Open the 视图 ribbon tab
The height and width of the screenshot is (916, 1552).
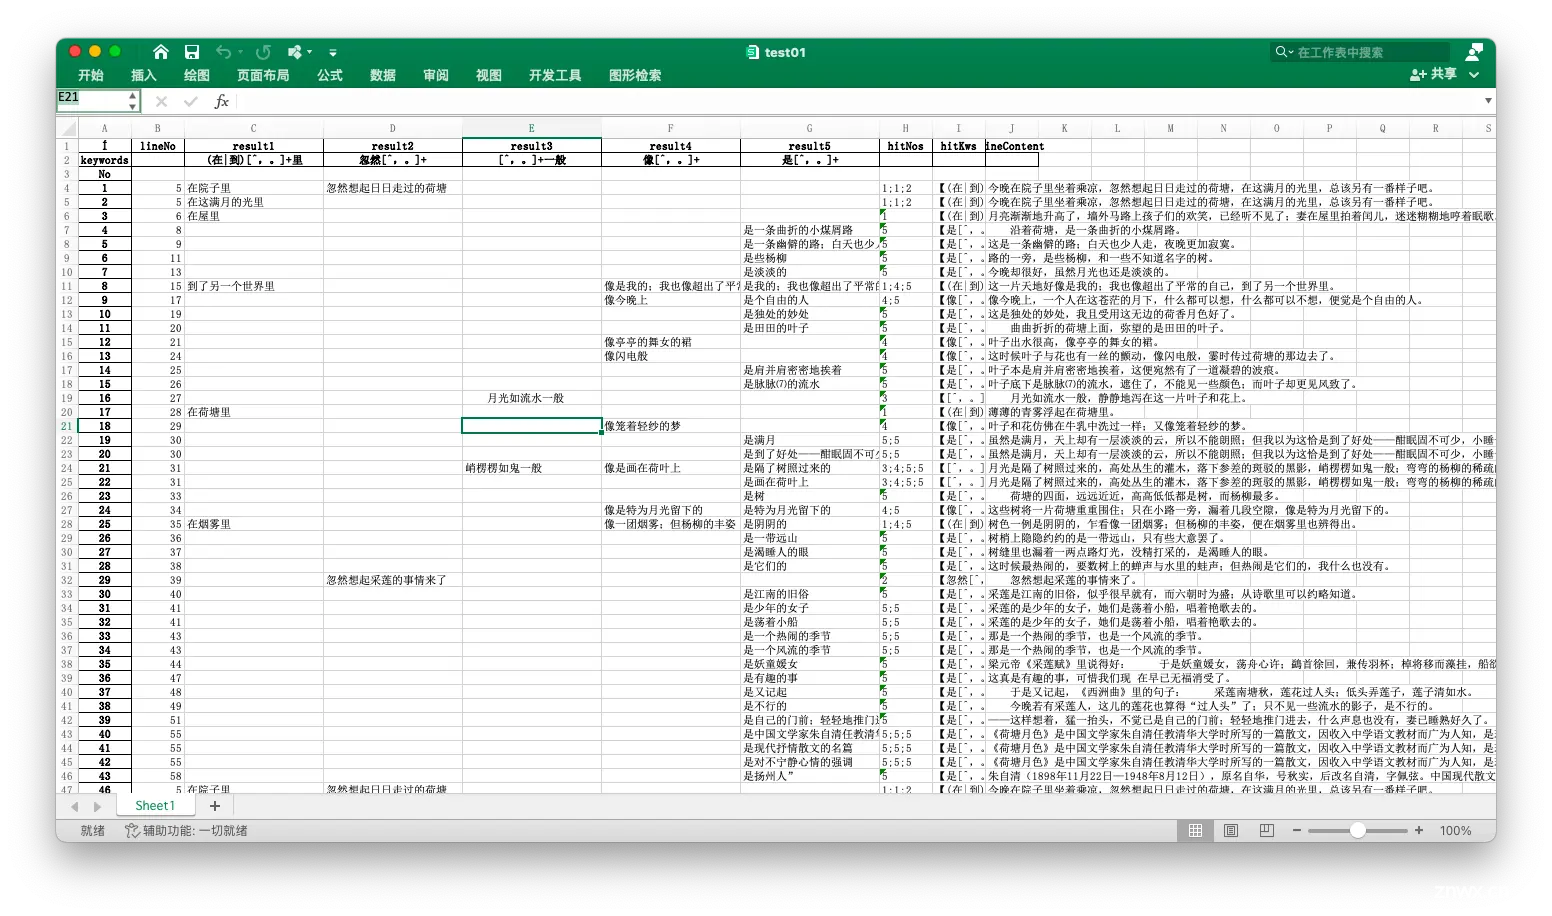click(x=489, y=75)
